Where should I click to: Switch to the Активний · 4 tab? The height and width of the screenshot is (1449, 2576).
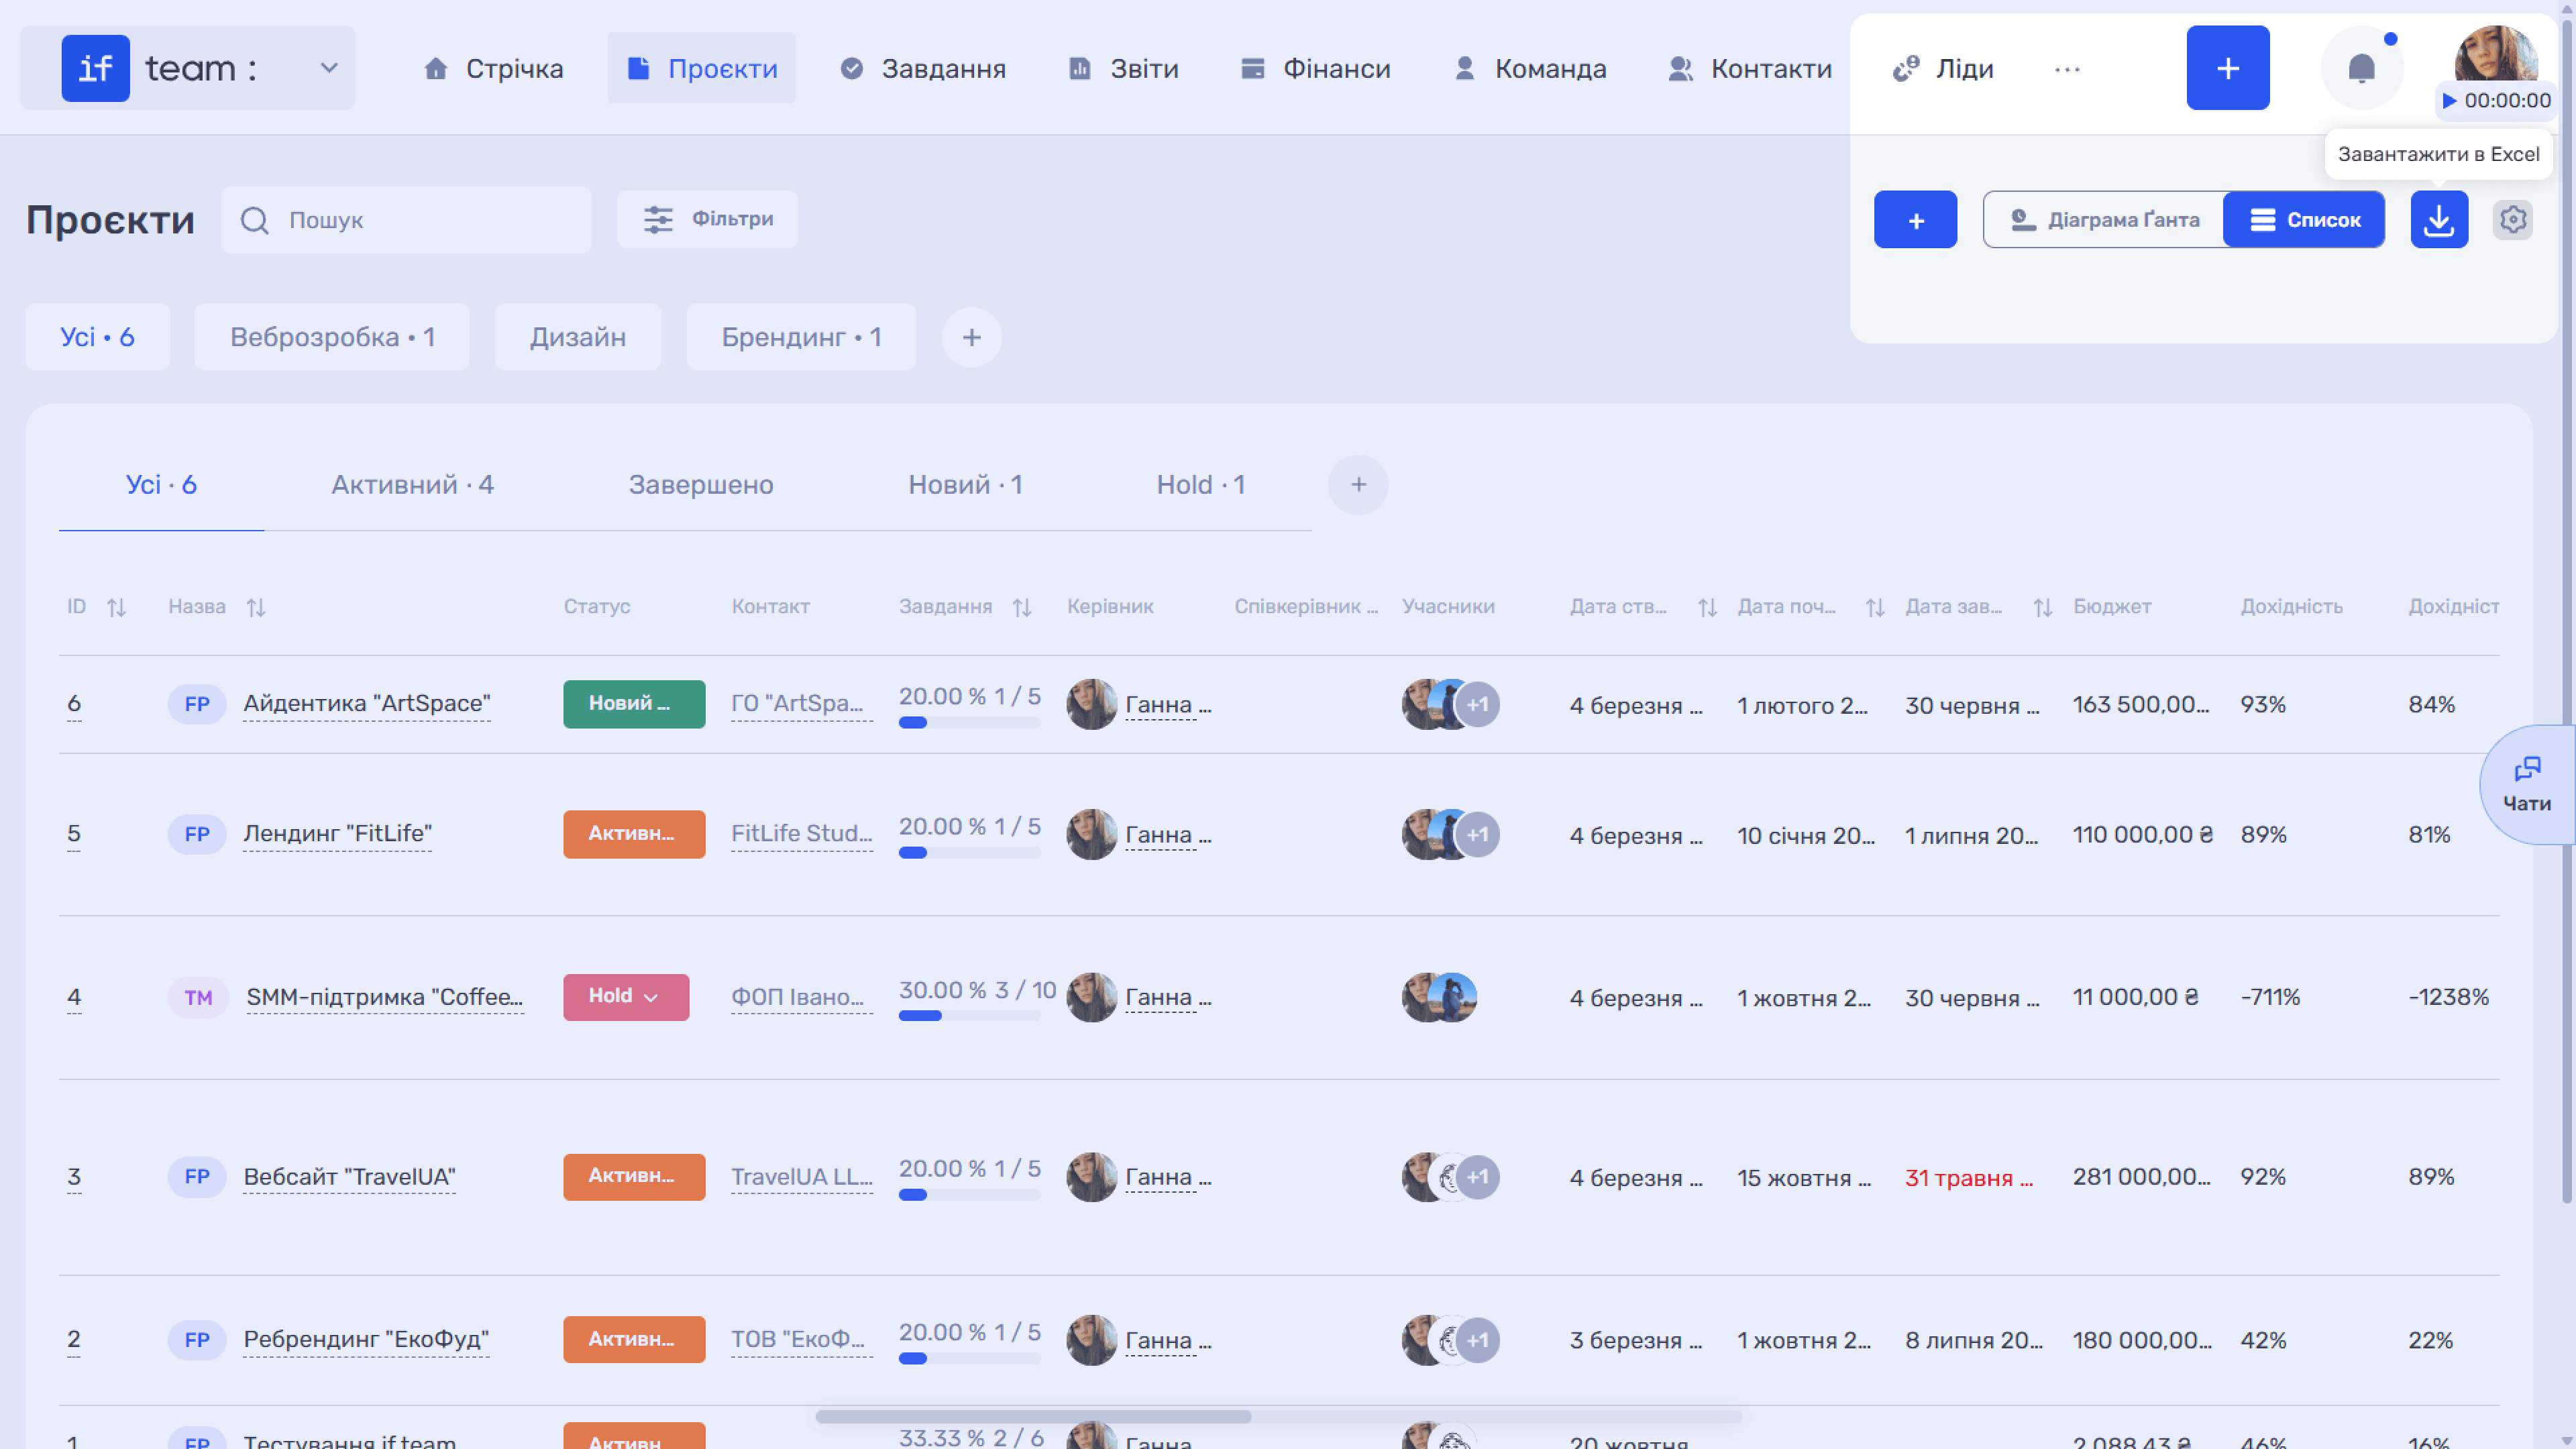pyautogui.click(x=412, y=485)
